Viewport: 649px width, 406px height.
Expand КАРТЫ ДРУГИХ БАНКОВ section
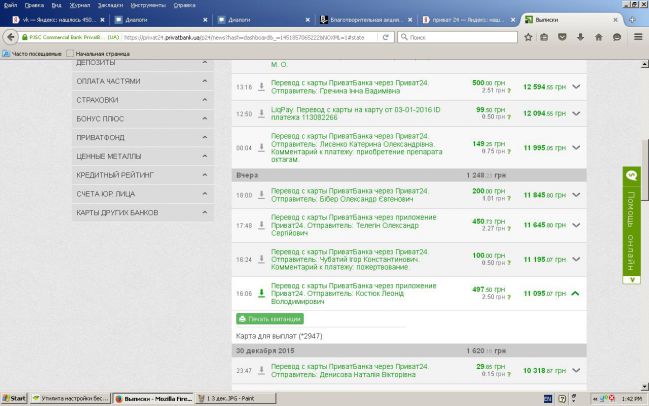point(143,213)
